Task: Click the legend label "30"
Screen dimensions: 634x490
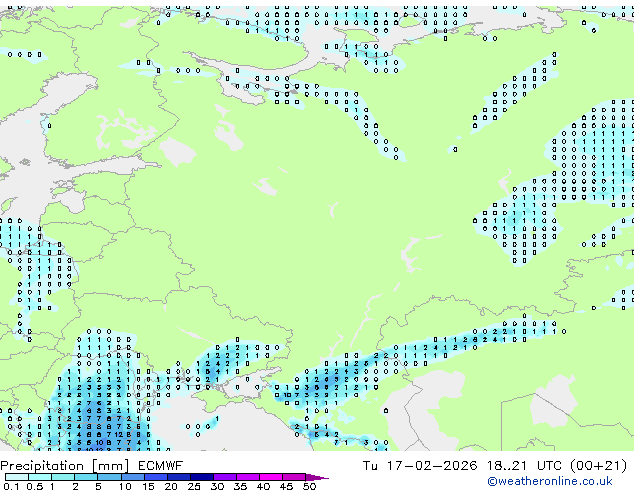Action: point(218,486)
